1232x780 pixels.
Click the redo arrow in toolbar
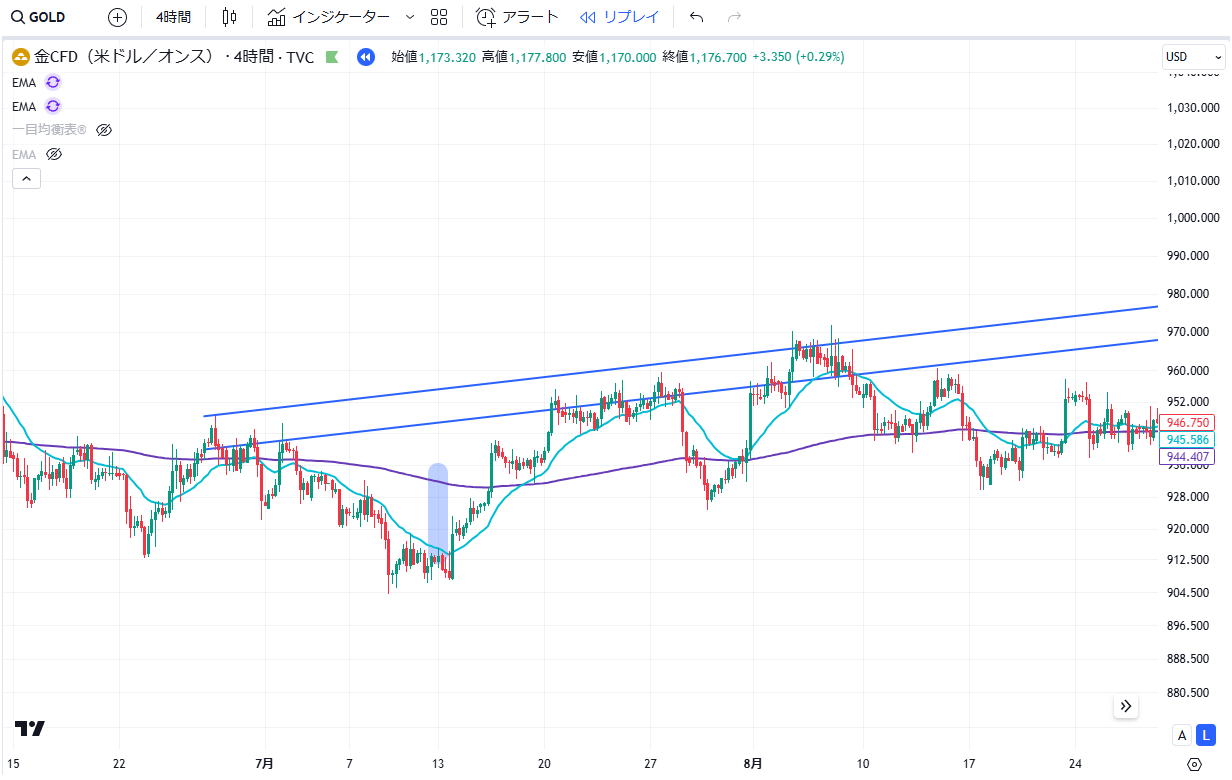pyautogui.click(x=734, y=17)
